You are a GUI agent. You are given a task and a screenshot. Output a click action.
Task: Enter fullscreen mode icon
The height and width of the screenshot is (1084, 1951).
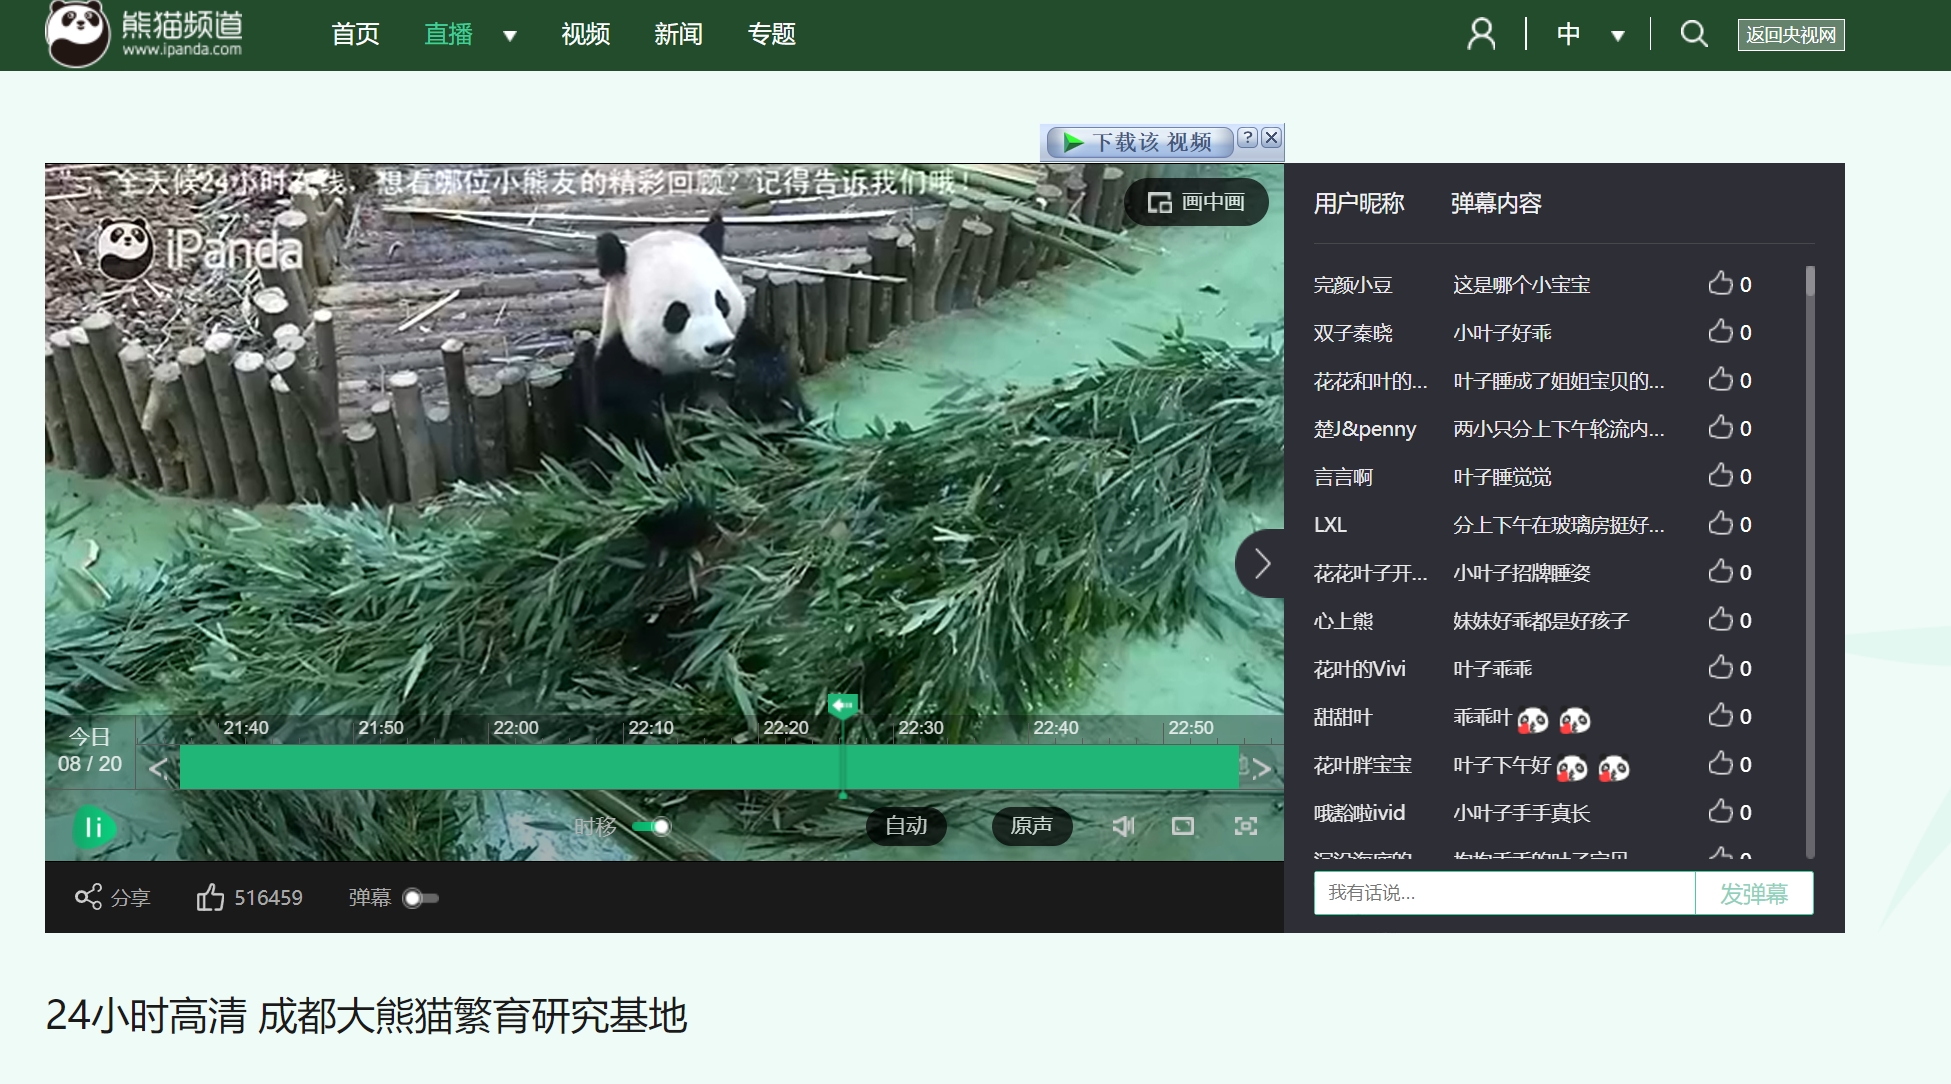coord(1245,826)
